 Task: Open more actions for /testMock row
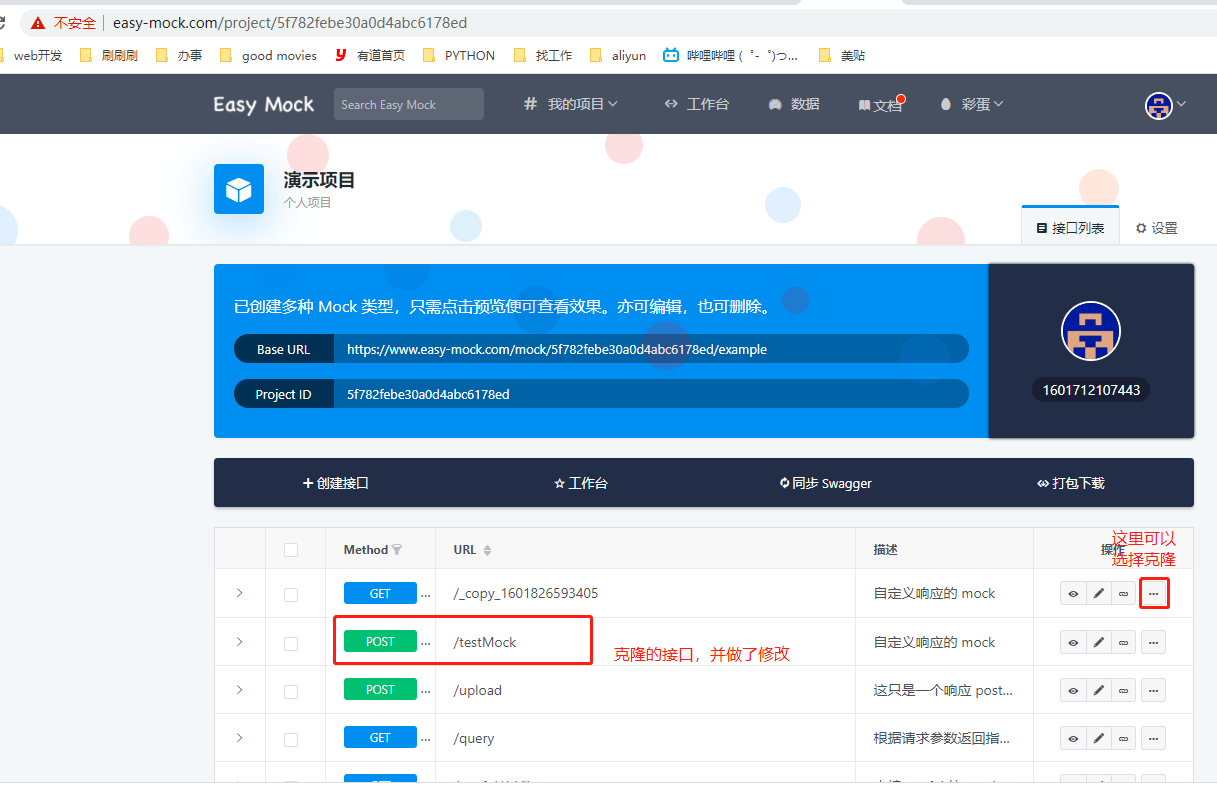click(1153, 641)
